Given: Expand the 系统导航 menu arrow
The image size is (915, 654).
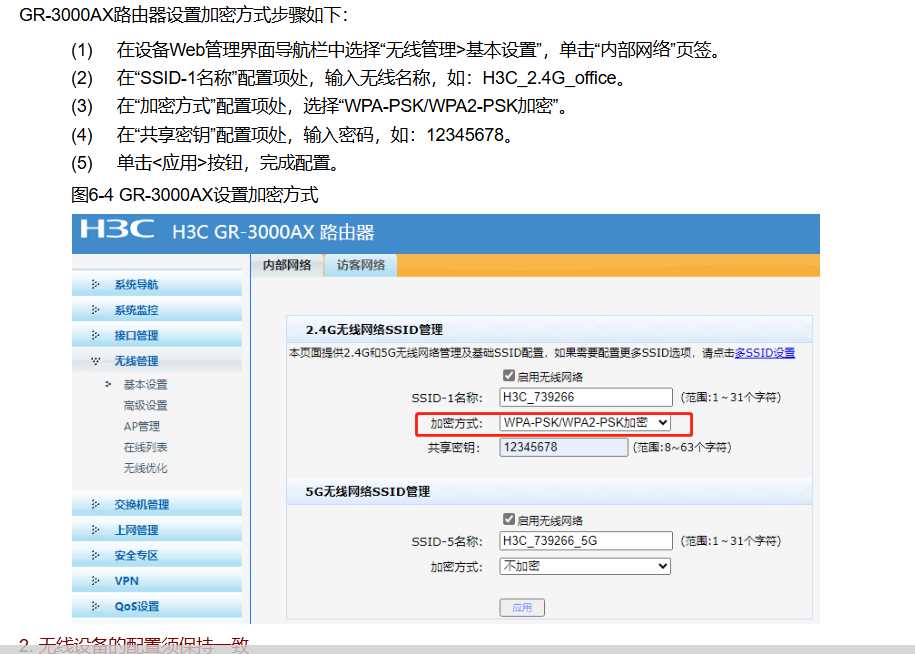Looking at the screenshot, I should tap(95, 284).
